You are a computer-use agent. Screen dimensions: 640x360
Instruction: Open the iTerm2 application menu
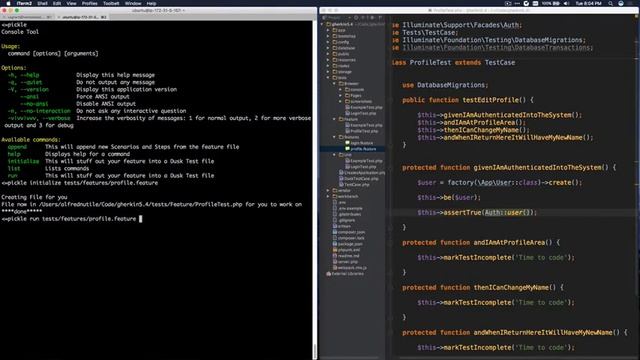24,3
